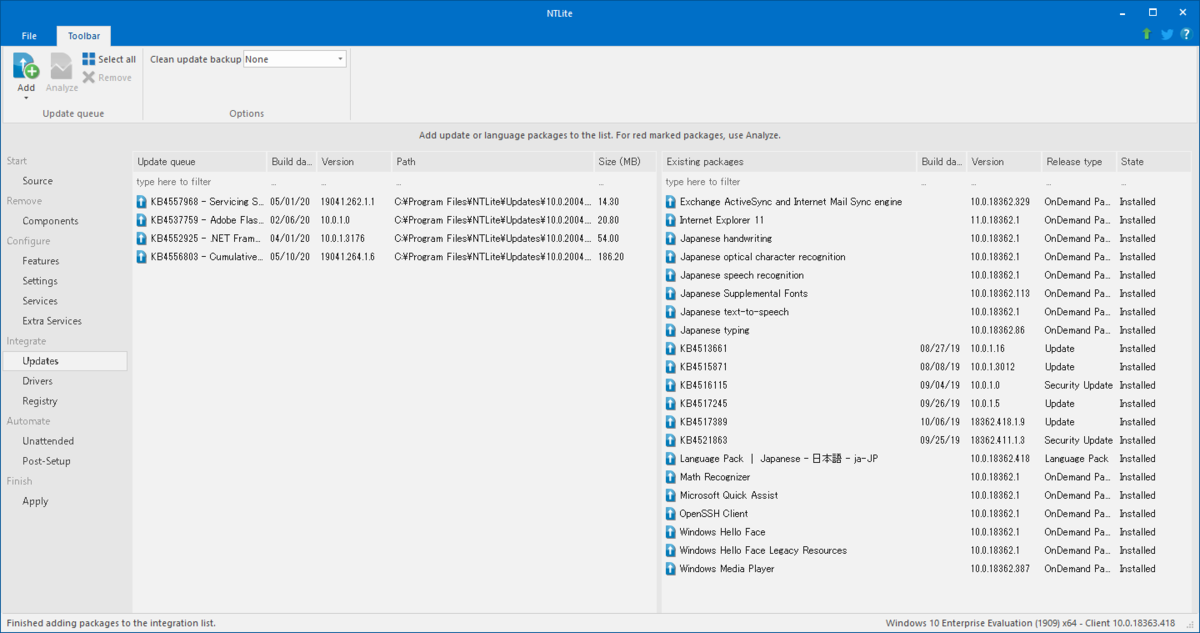Click Existing packages filter input field
The width and height of the screenshot is (1200, 633).
(788, 182)
